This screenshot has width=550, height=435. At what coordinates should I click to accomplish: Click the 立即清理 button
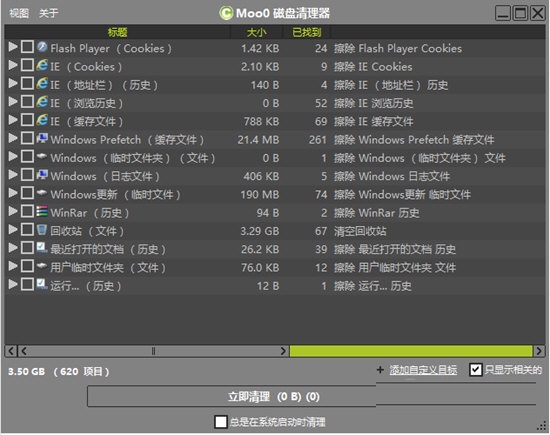pos(232,396)
